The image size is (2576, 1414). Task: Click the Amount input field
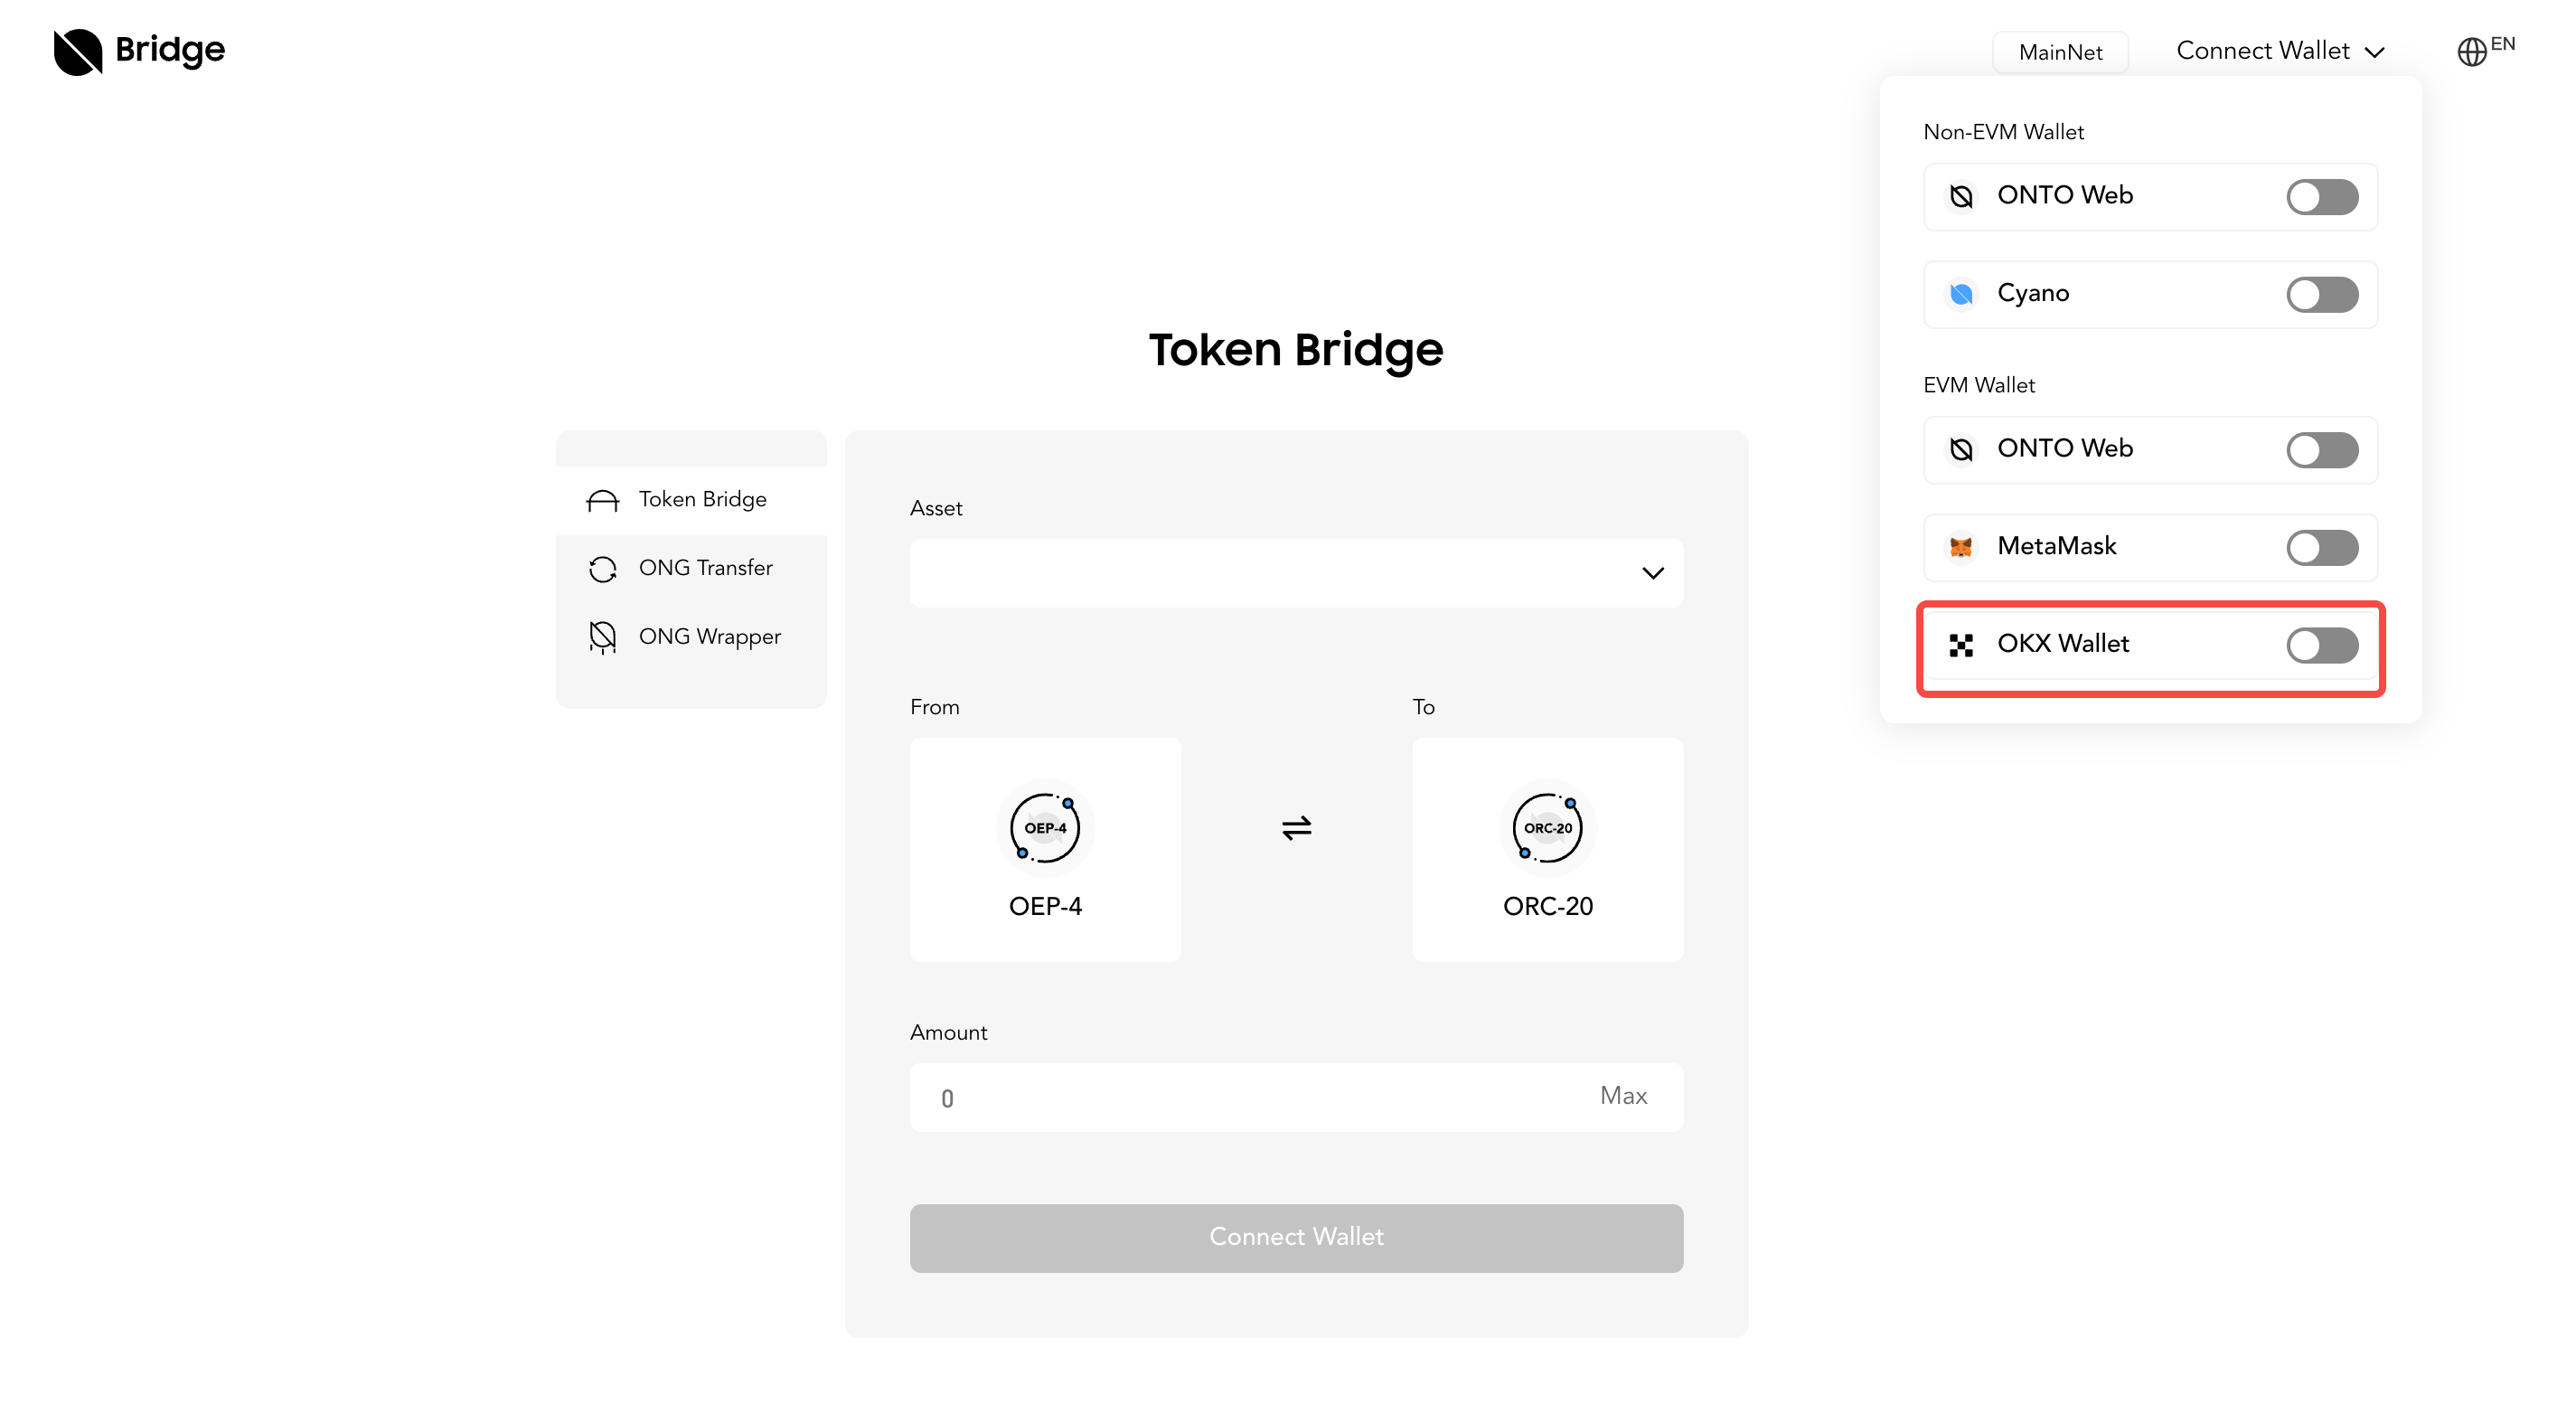pos(1250,1098)
